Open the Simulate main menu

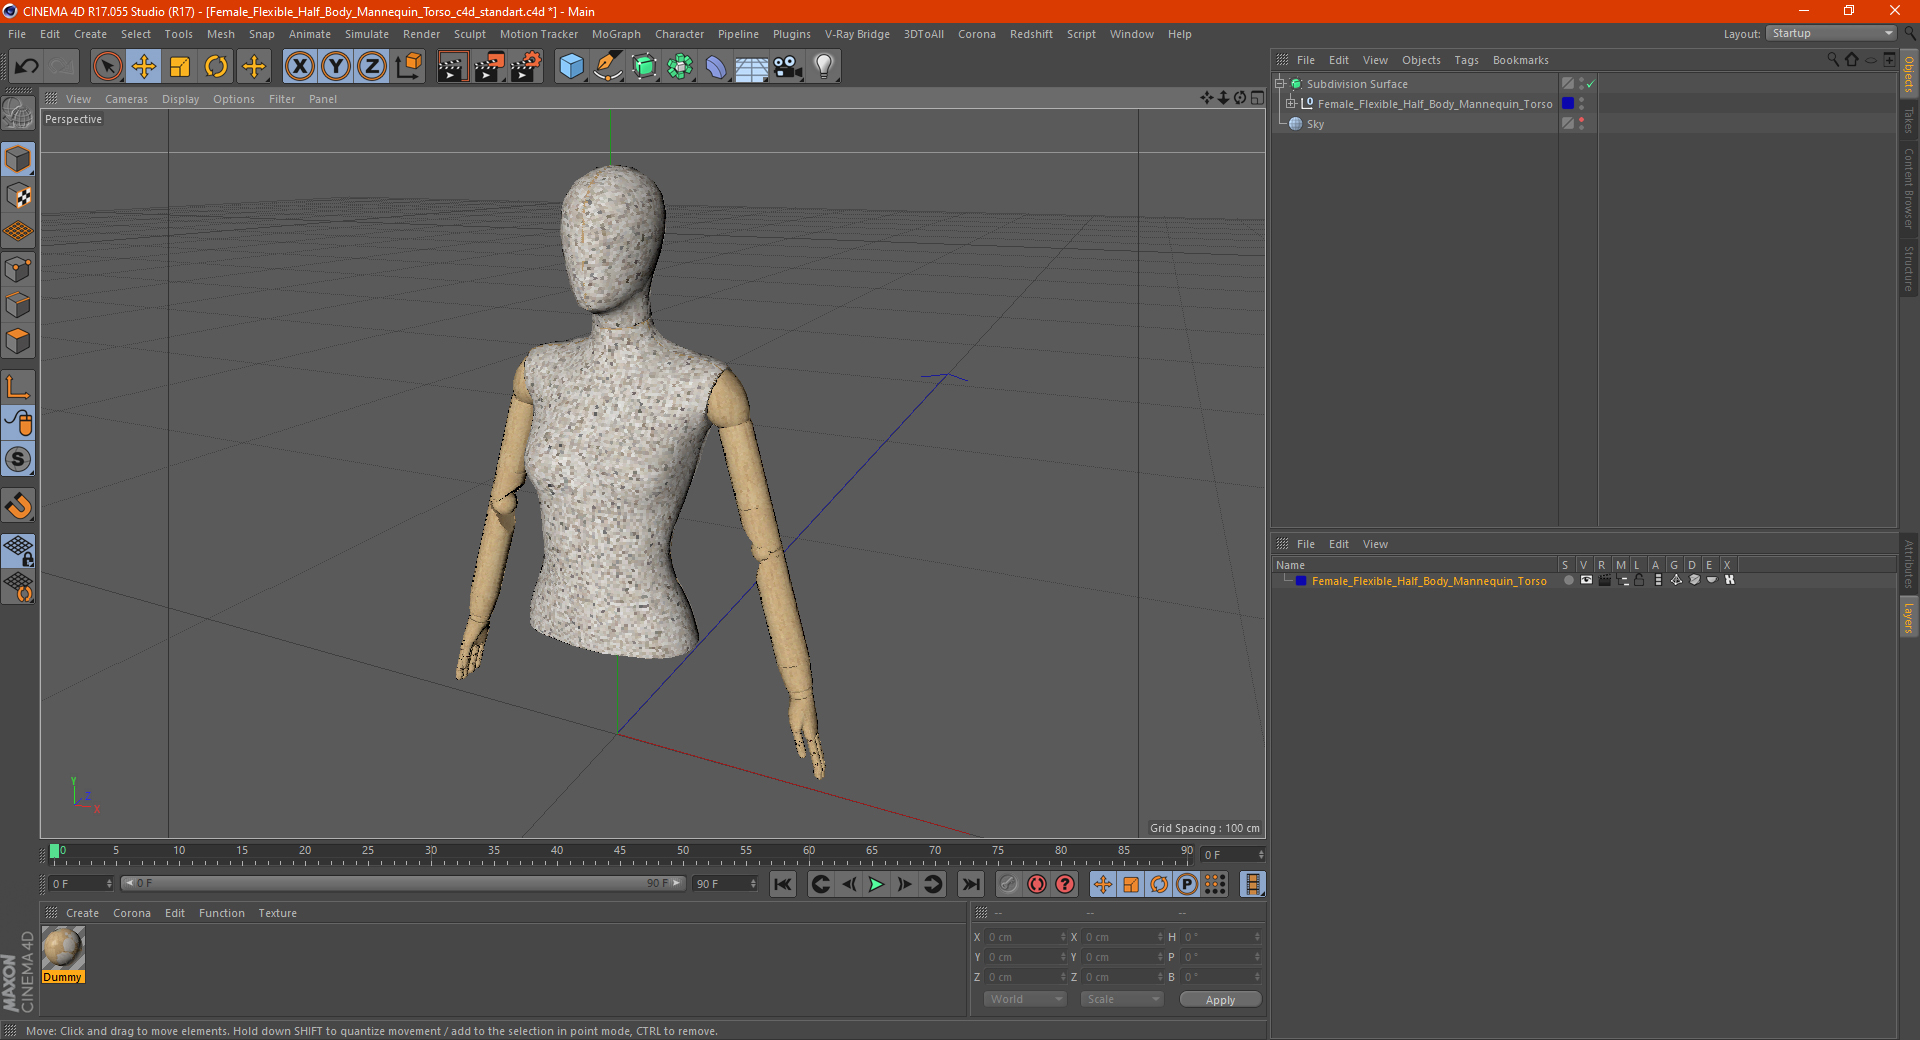pos(367,34)
